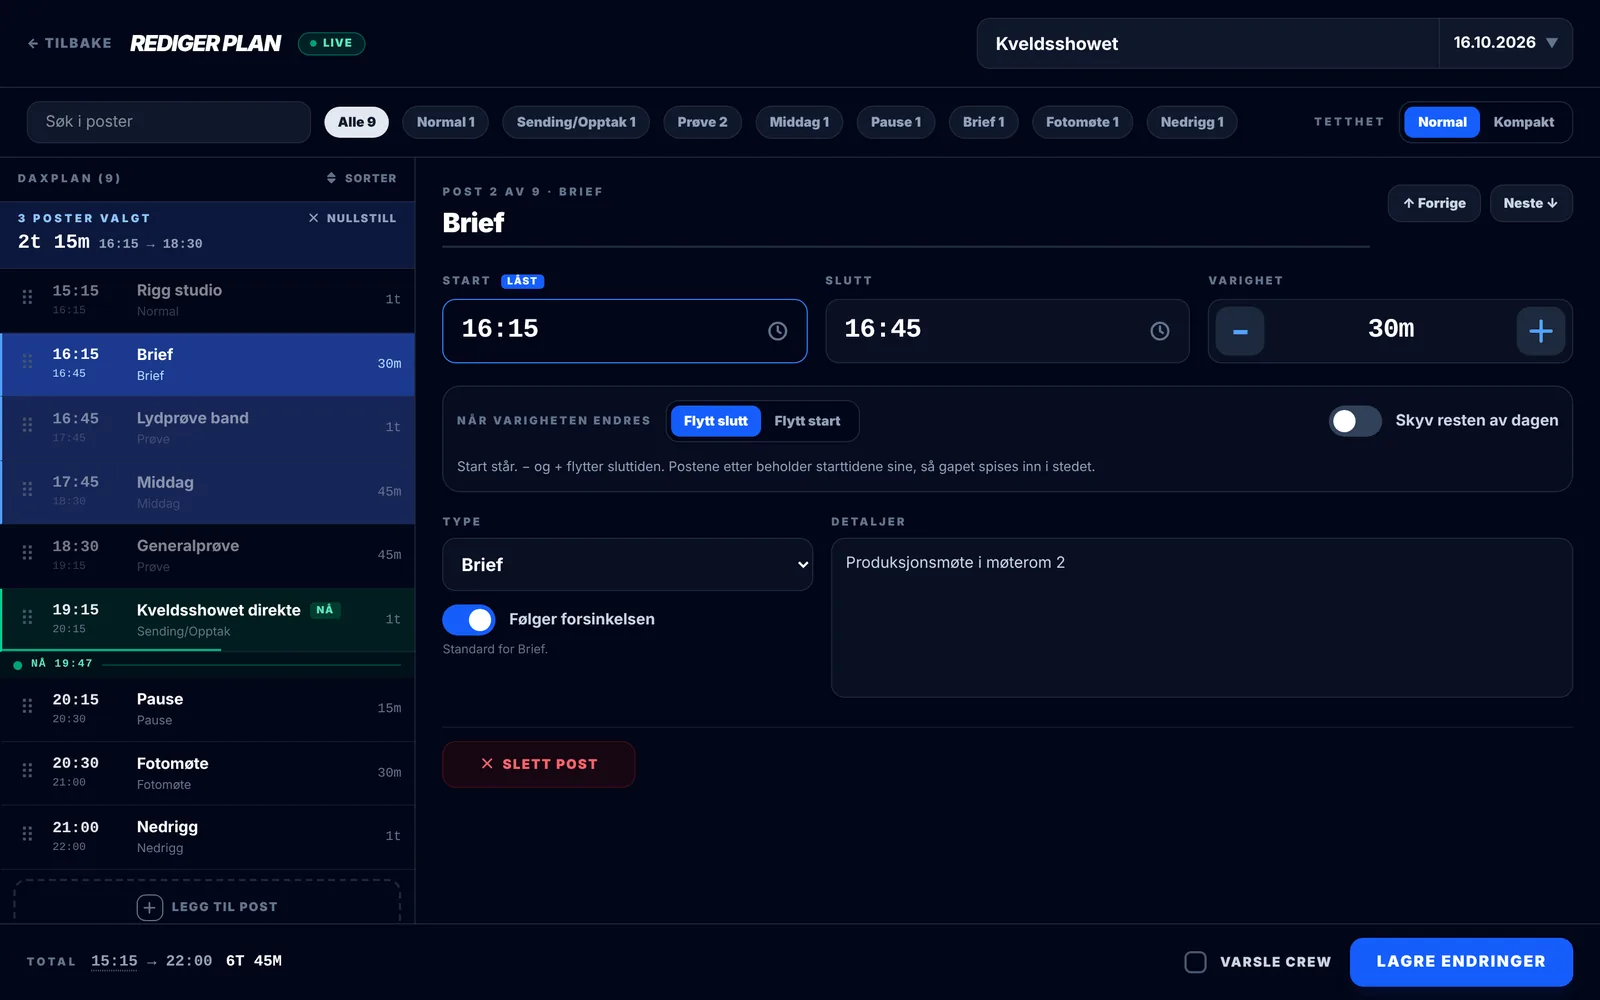The image size is (1600, 1000).
Task: Click the drag handle of the Middag row
Action: 28,489
